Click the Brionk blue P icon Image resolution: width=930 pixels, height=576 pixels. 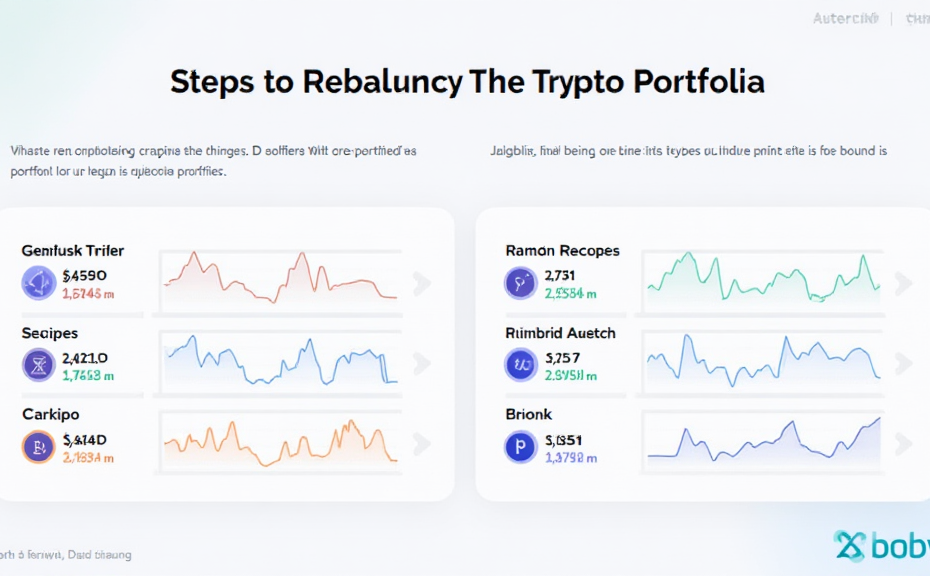coord(522,447)
